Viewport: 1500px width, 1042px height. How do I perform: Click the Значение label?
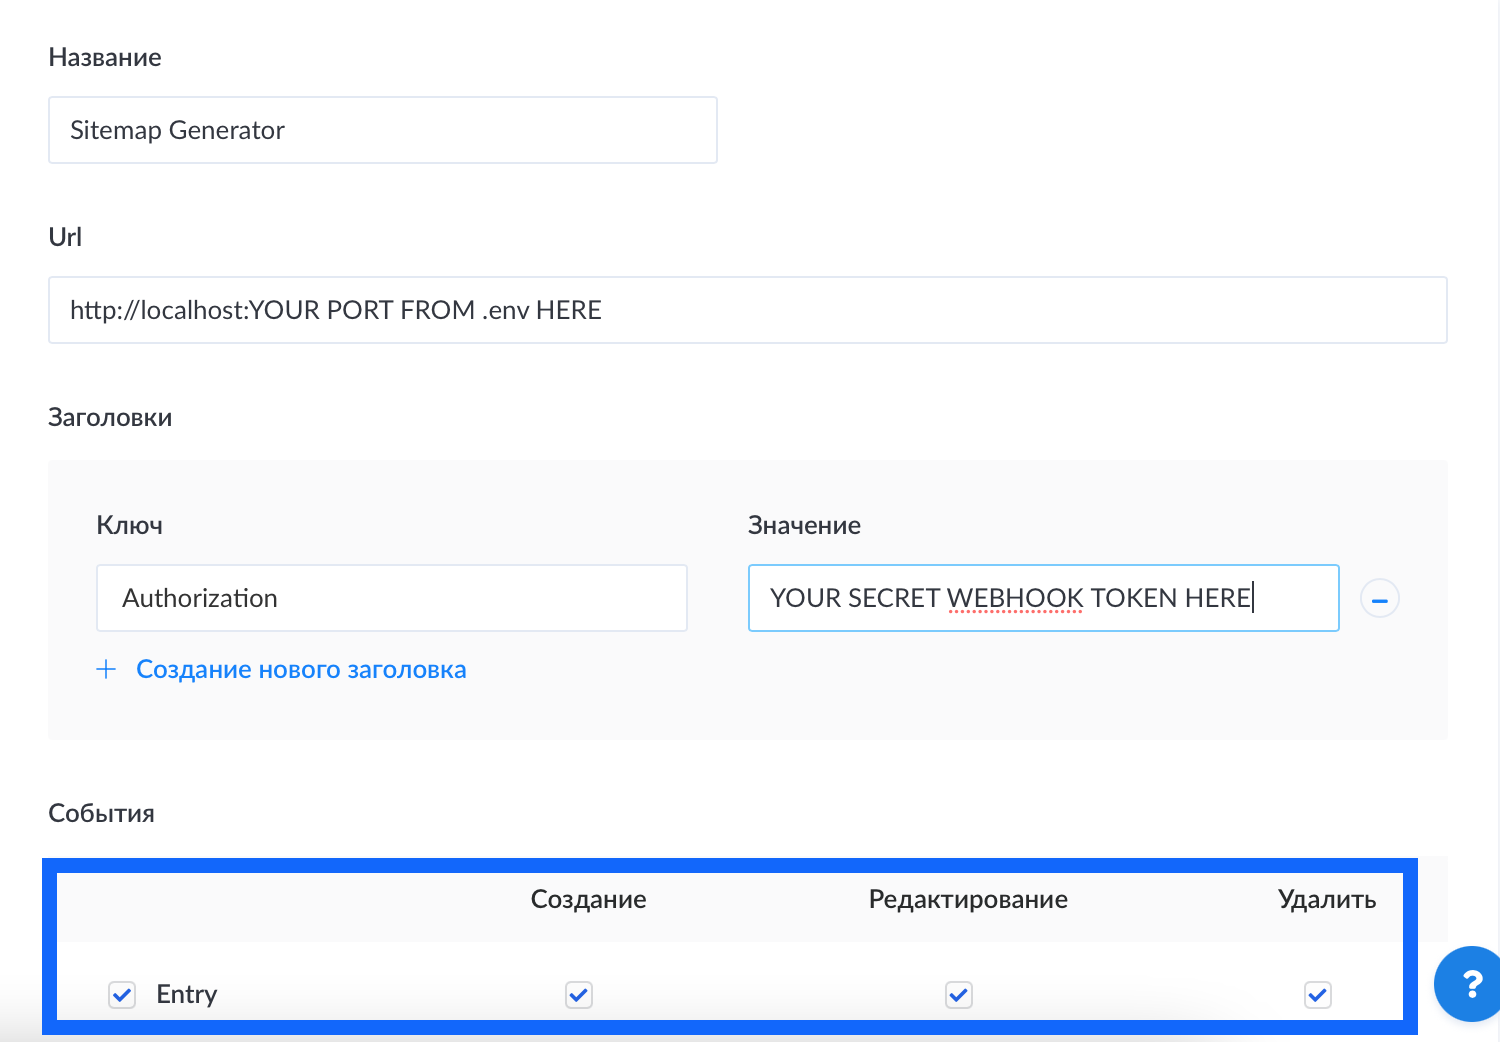point(804,525)
